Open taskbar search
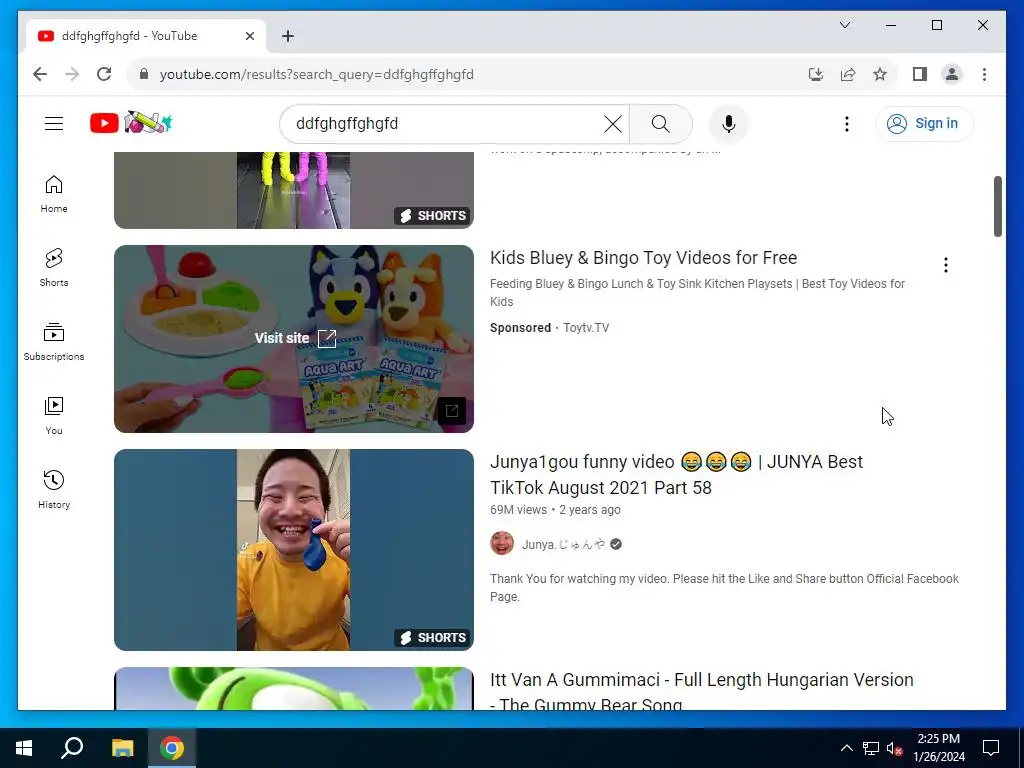This screenshot has width=1024, height=768. point(72,748)
